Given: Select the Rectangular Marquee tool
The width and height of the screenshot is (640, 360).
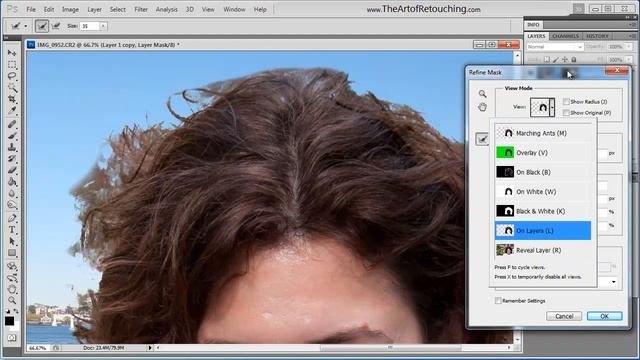Looking at the screenshot, I should [12, 64].
